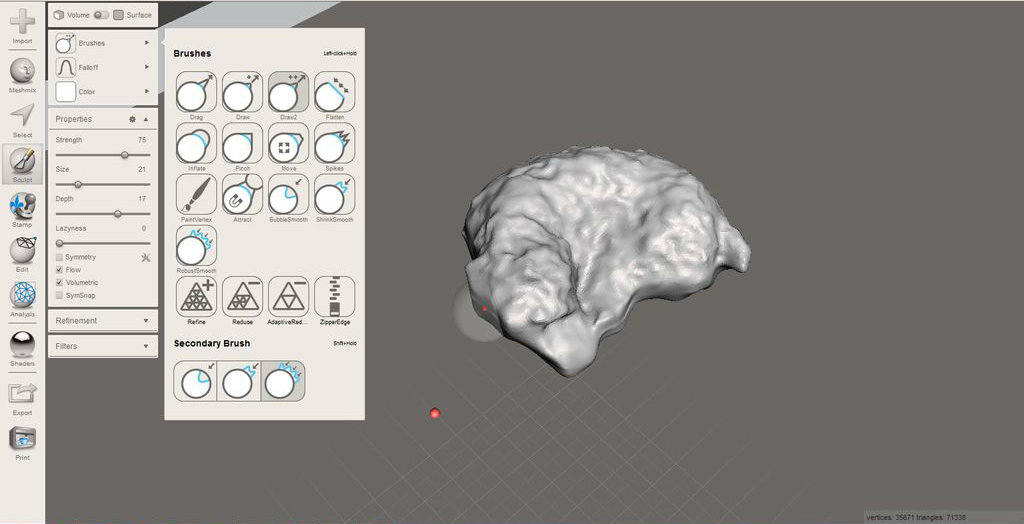Open the Stamp tool
1024x524 pixels.
coord(22,210)
